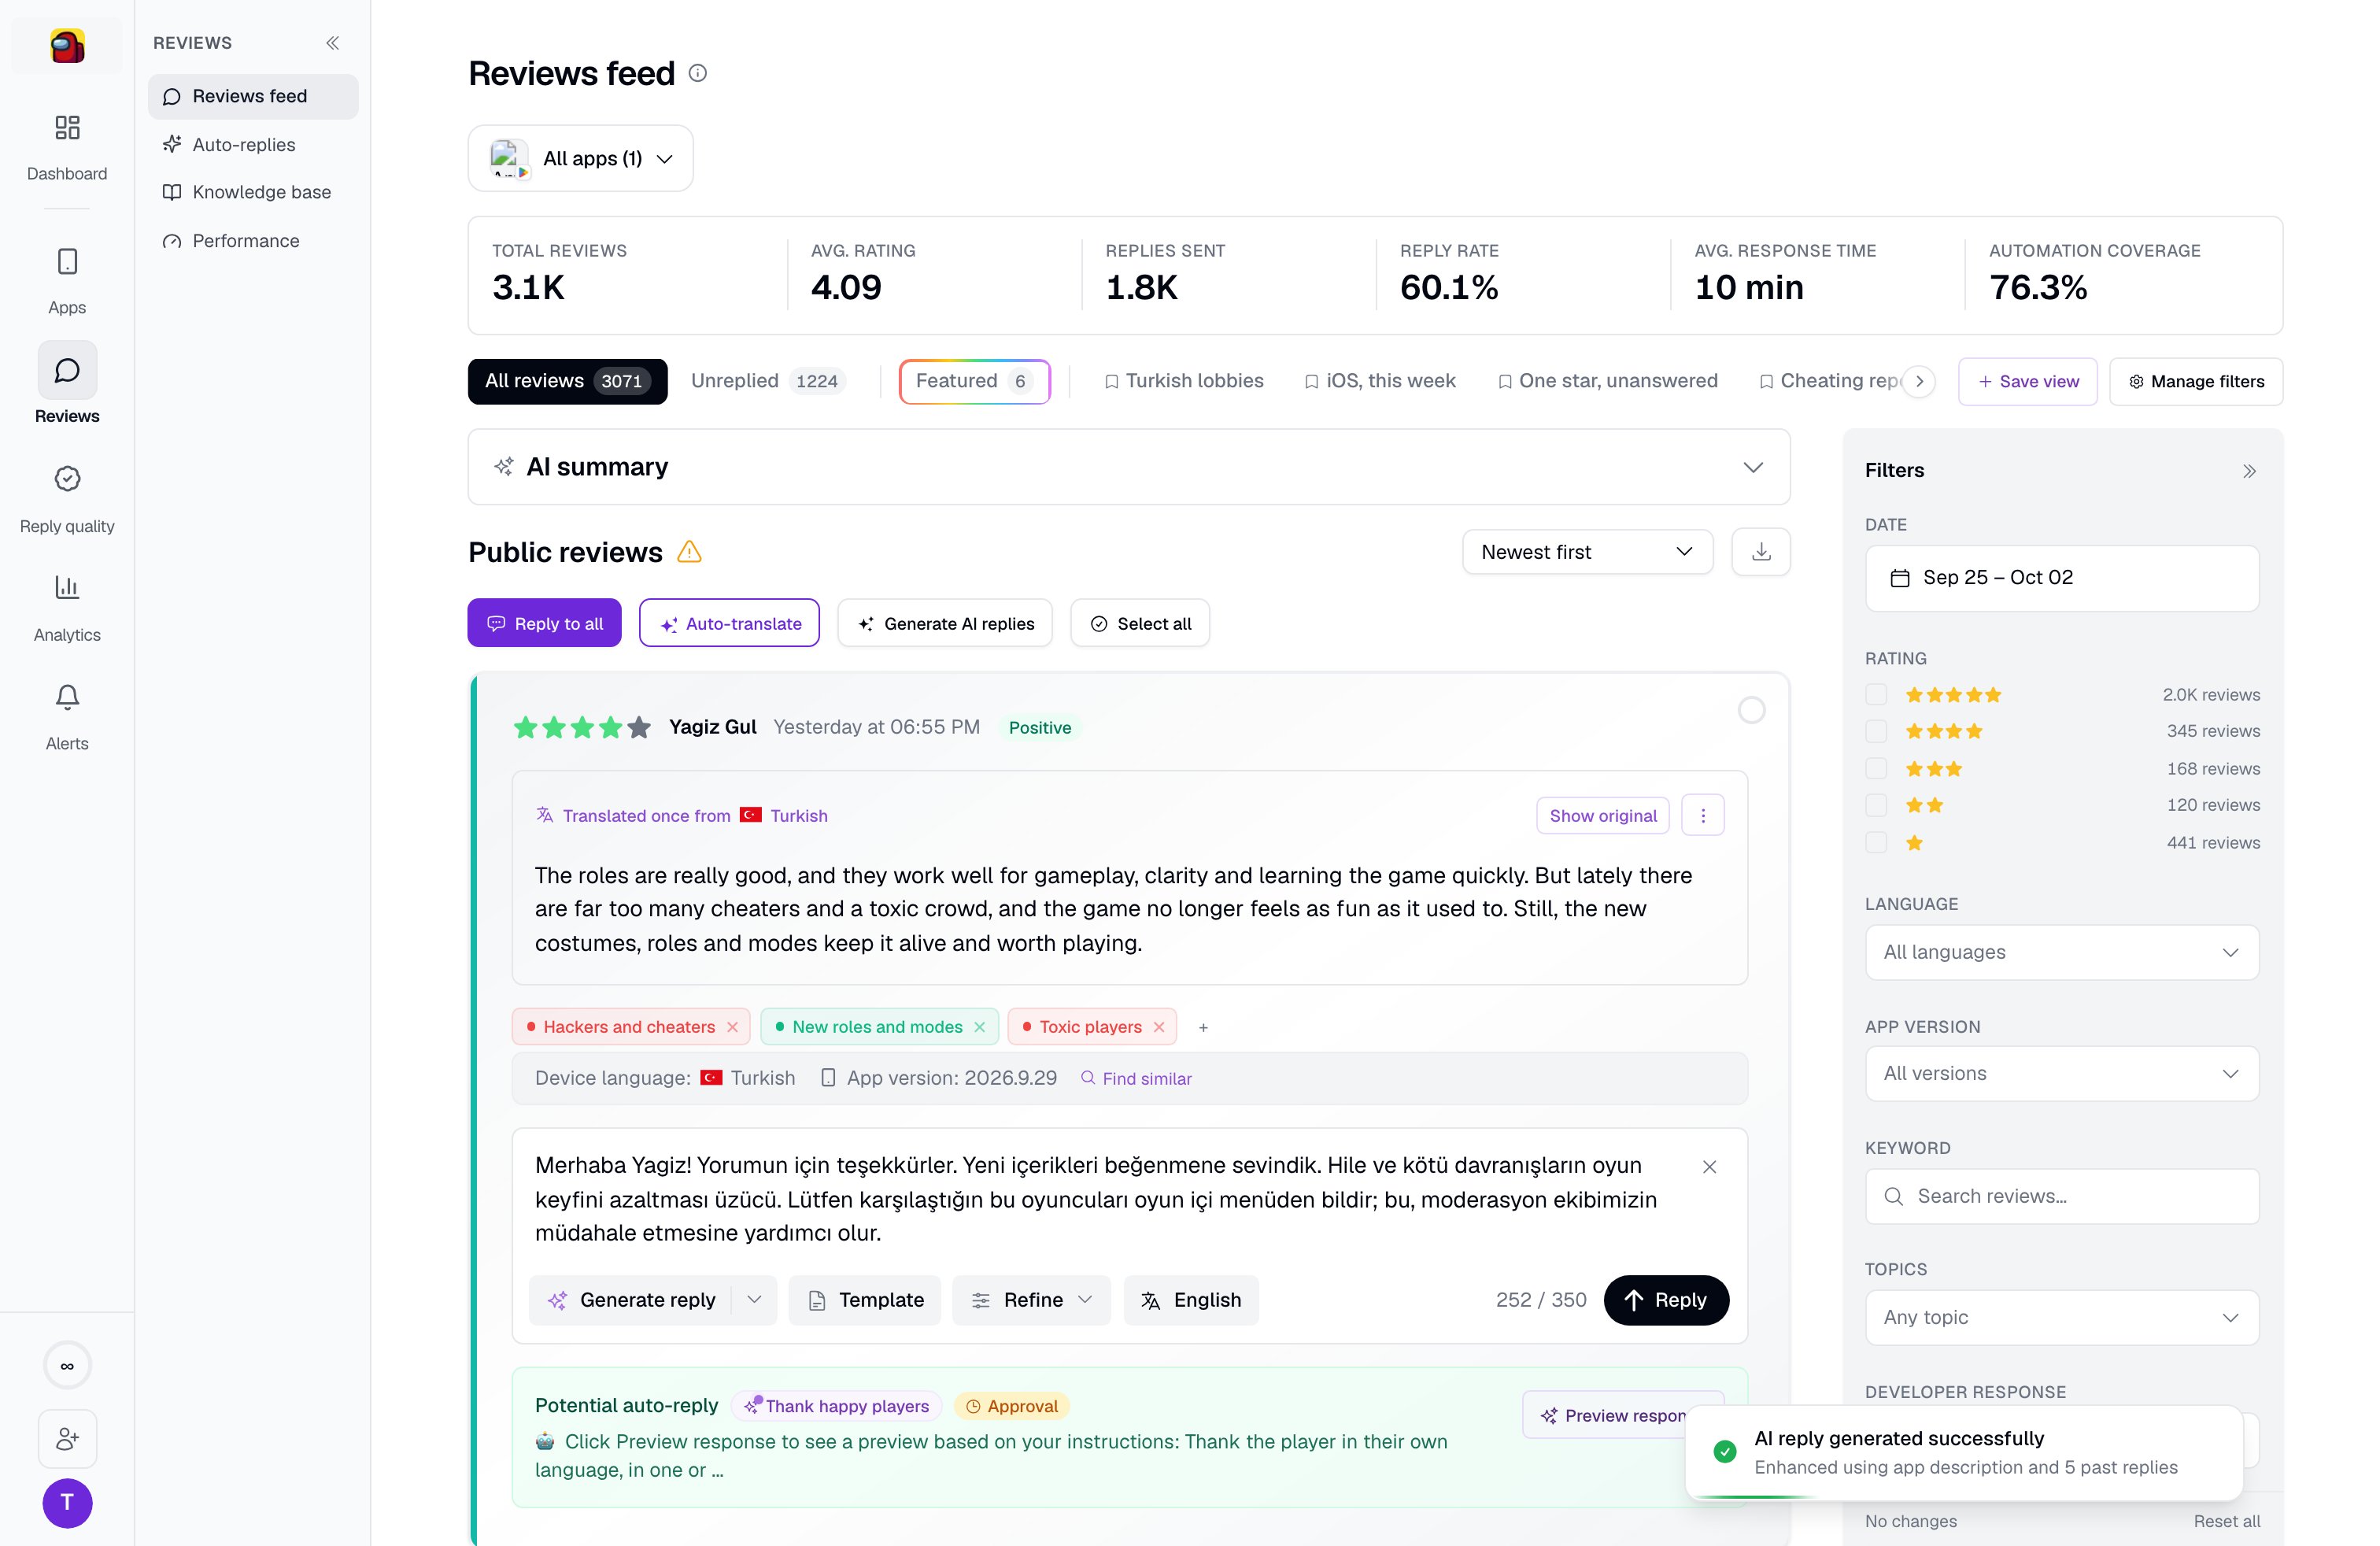
Task: Add a new topic tag with plus
Action: click(1204, 1027)
